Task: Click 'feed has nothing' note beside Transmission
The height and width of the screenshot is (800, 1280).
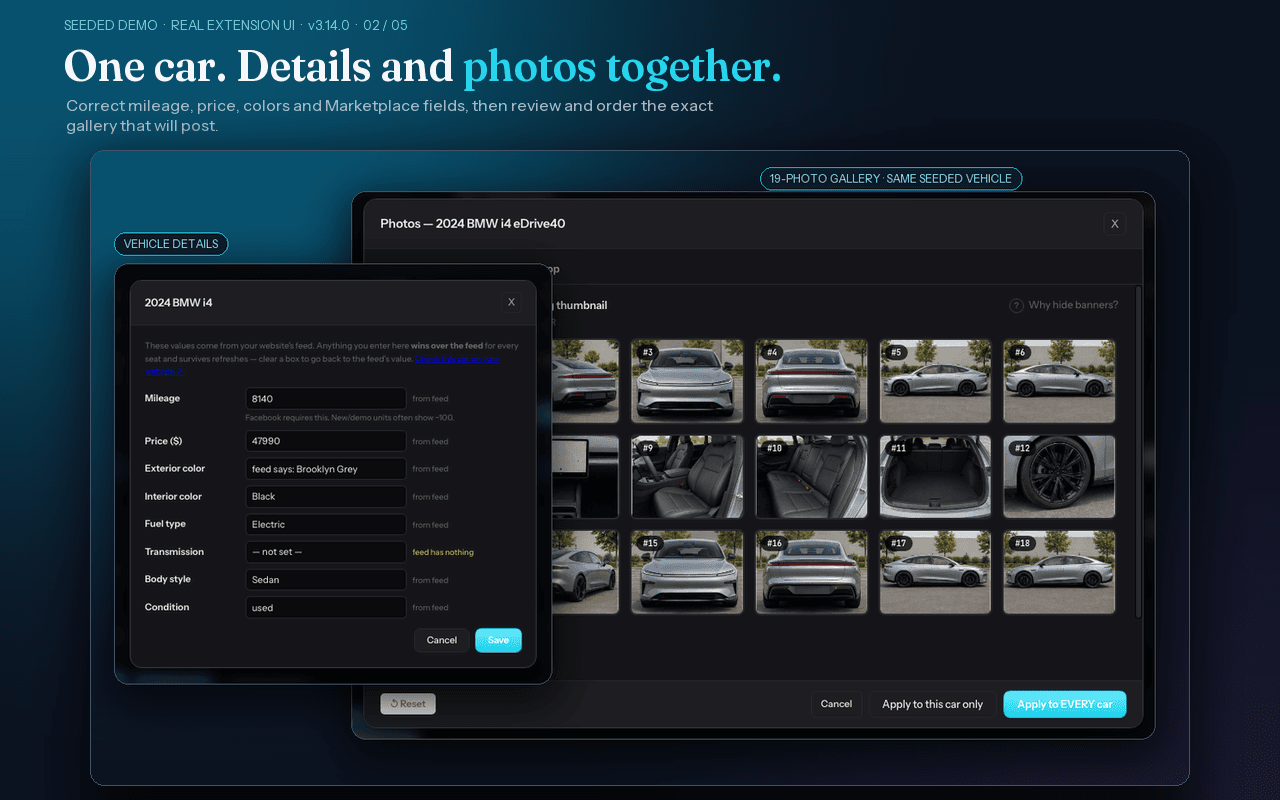Action: pyautogui.click(x=443, y=552)
